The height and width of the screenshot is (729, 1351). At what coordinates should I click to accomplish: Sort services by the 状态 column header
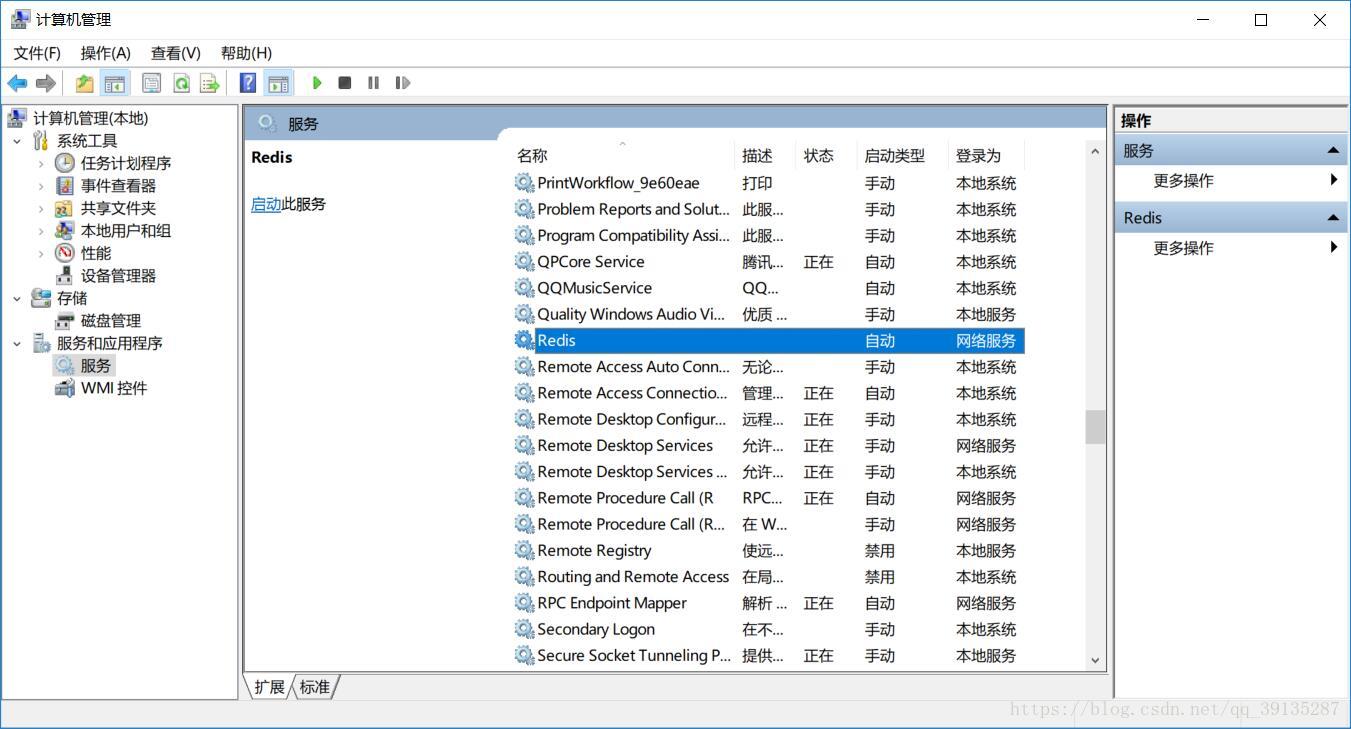[x=826, y=156]
